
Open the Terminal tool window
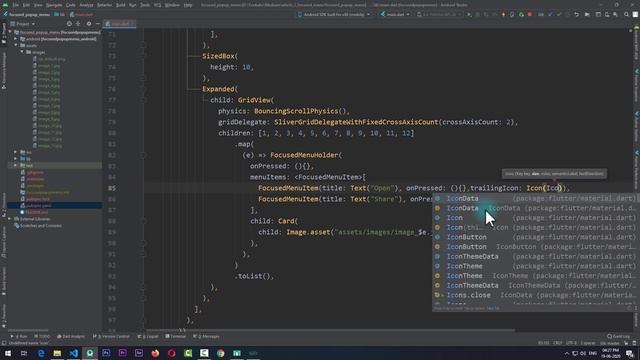tap(176, 336)
